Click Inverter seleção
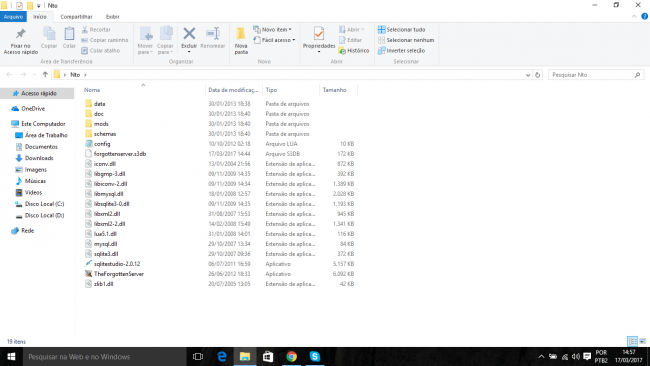This screenshot has width=650, height=366. pyautogui.click(x=402, y=51)
